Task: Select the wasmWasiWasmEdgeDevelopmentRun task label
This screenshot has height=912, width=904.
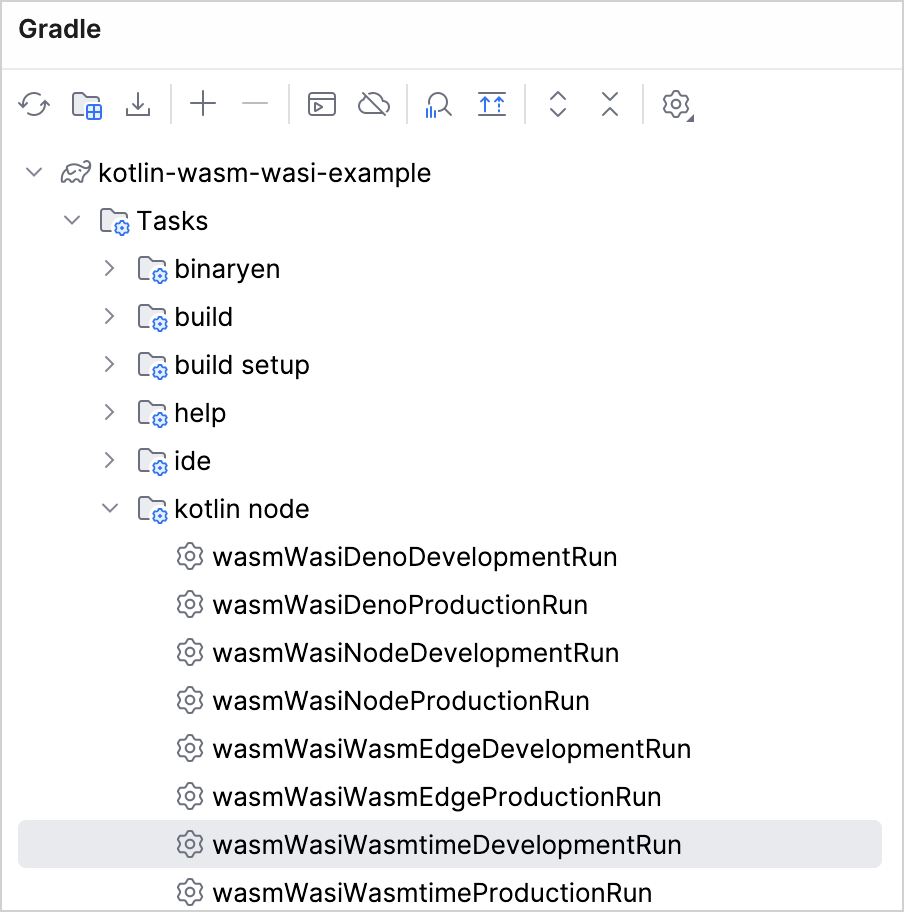Action: (x=452, y=749)
